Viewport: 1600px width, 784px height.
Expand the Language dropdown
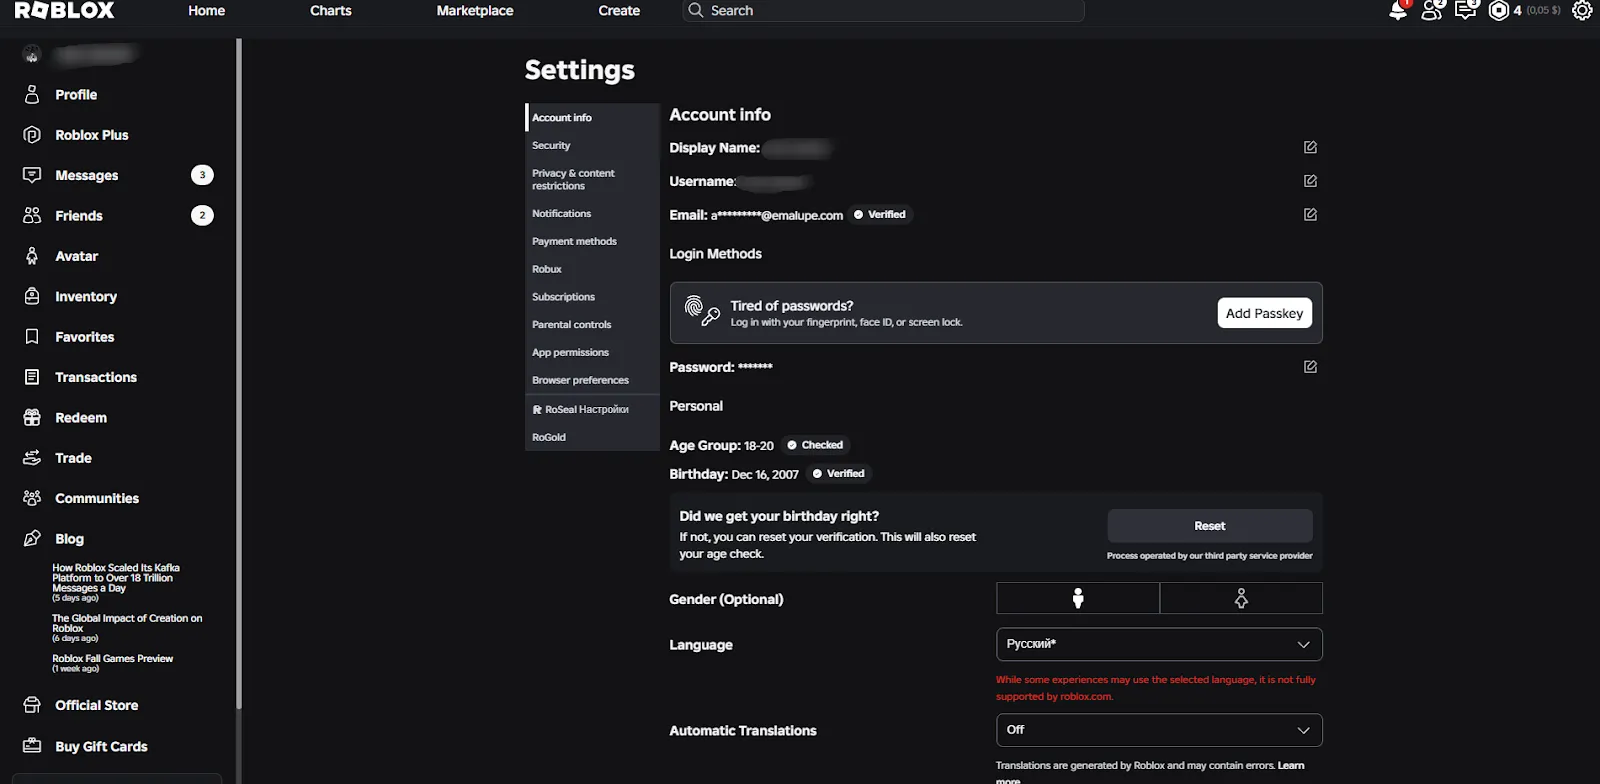pos(1159,644)
